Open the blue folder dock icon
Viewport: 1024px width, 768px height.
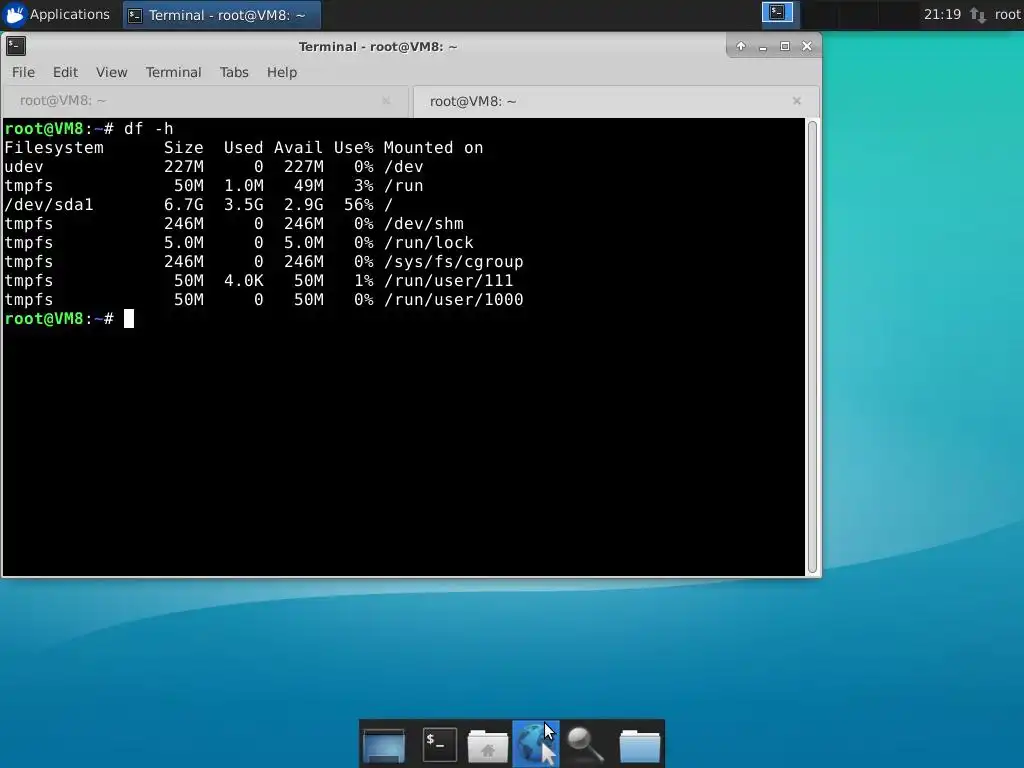click(x=639, y=745)
